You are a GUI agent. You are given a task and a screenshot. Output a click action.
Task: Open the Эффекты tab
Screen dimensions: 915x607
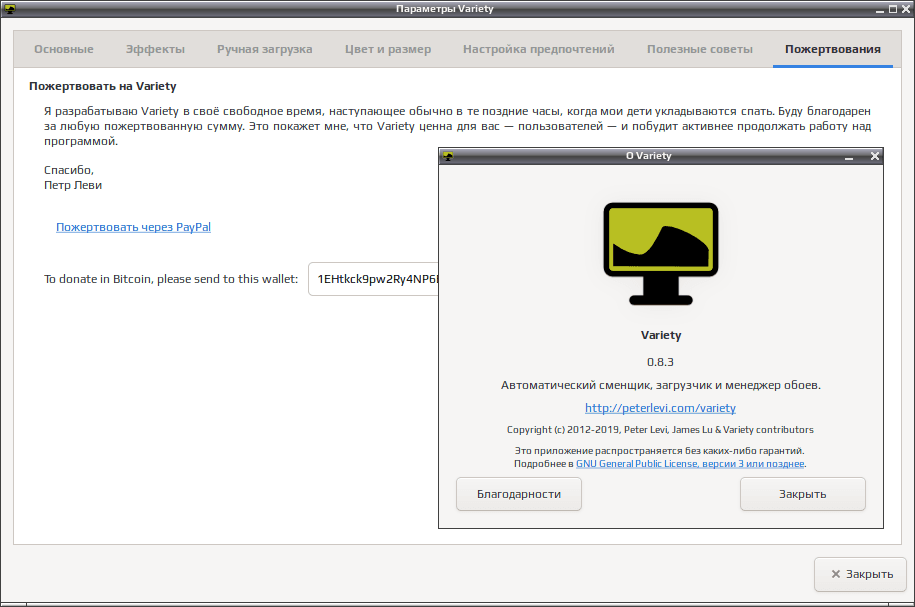155,49
